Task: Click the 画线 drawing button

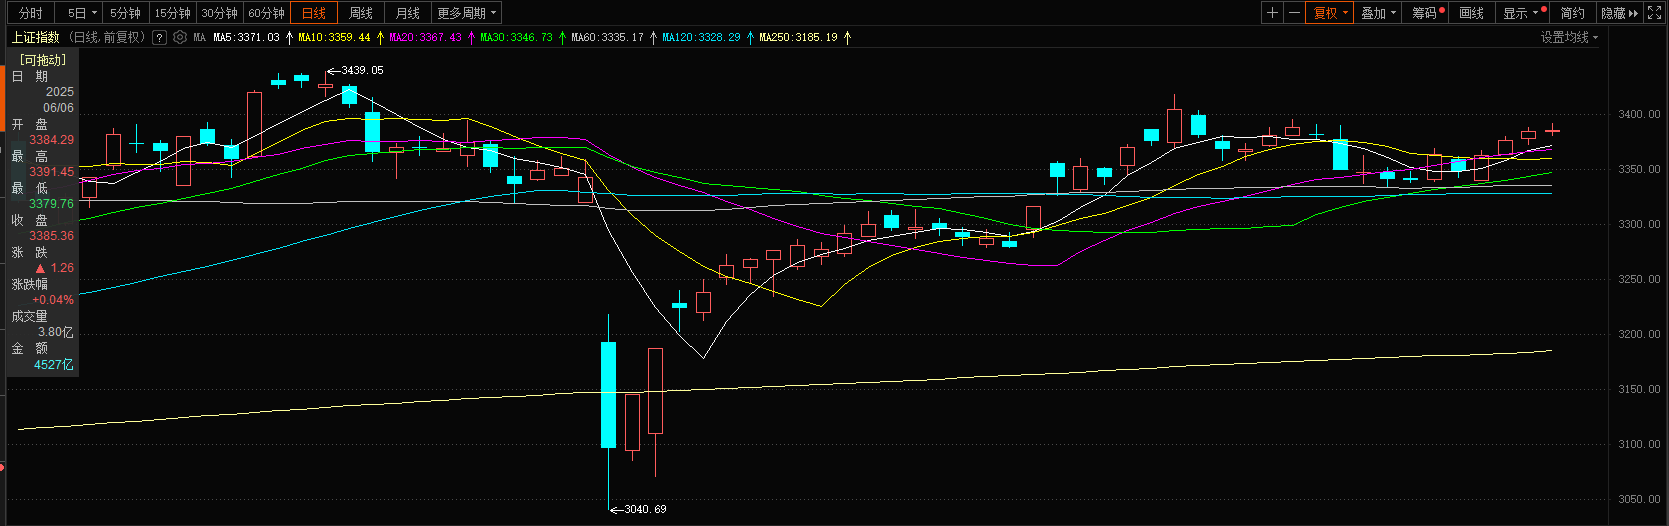Action: pyautogui.click(x=1471, y=13)
